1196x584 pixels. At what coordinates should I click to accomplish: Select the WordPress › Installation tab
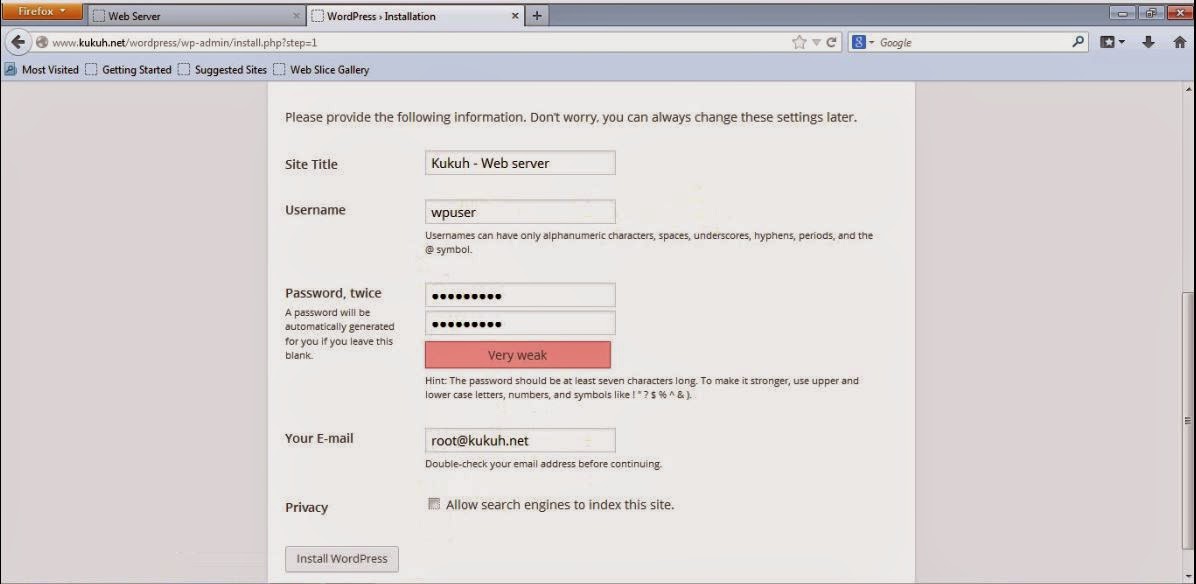coord(416,15)
